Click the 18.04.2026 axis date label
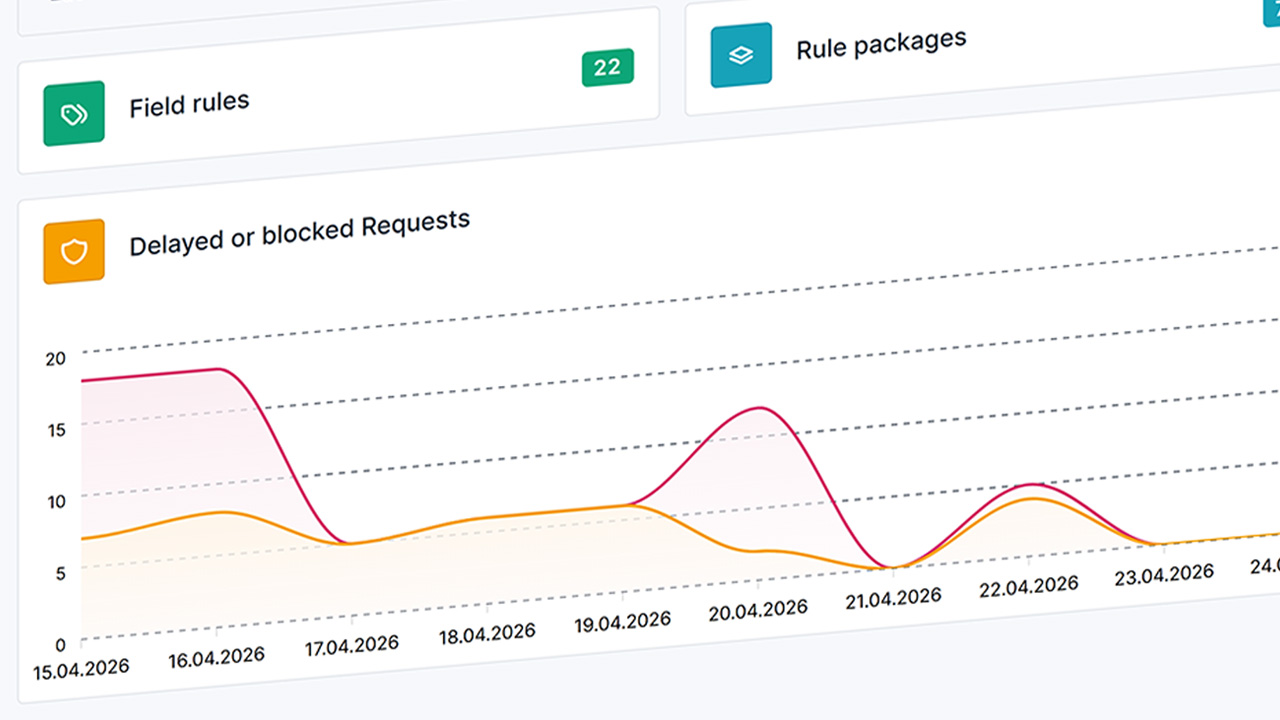The height and width of the screenshot is (720, 1280). (x=487, y=633)
